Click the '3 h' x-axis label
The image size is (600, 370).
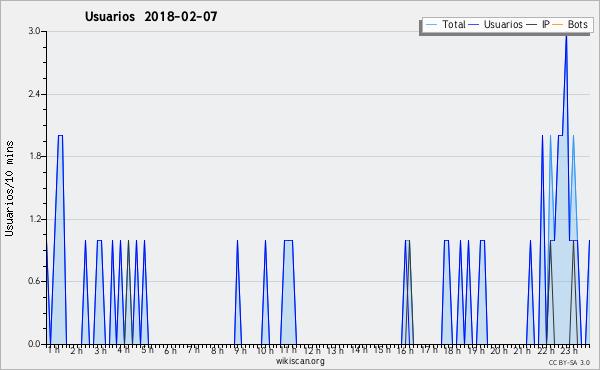[x=101, y=350]
